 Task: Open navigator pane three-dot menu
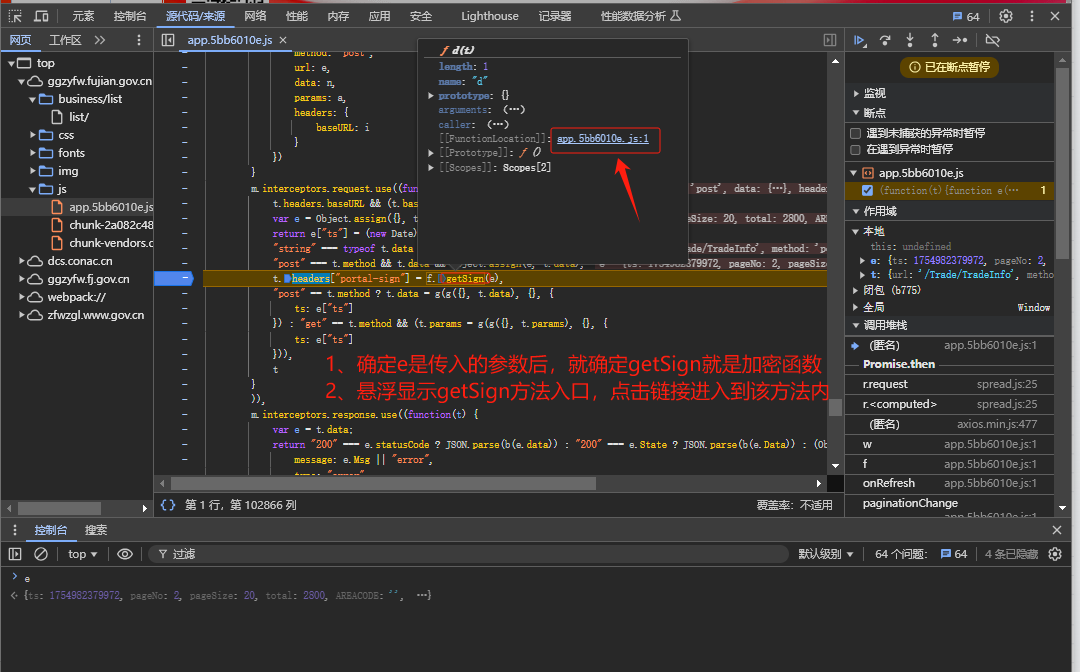(x=138, y=40)
